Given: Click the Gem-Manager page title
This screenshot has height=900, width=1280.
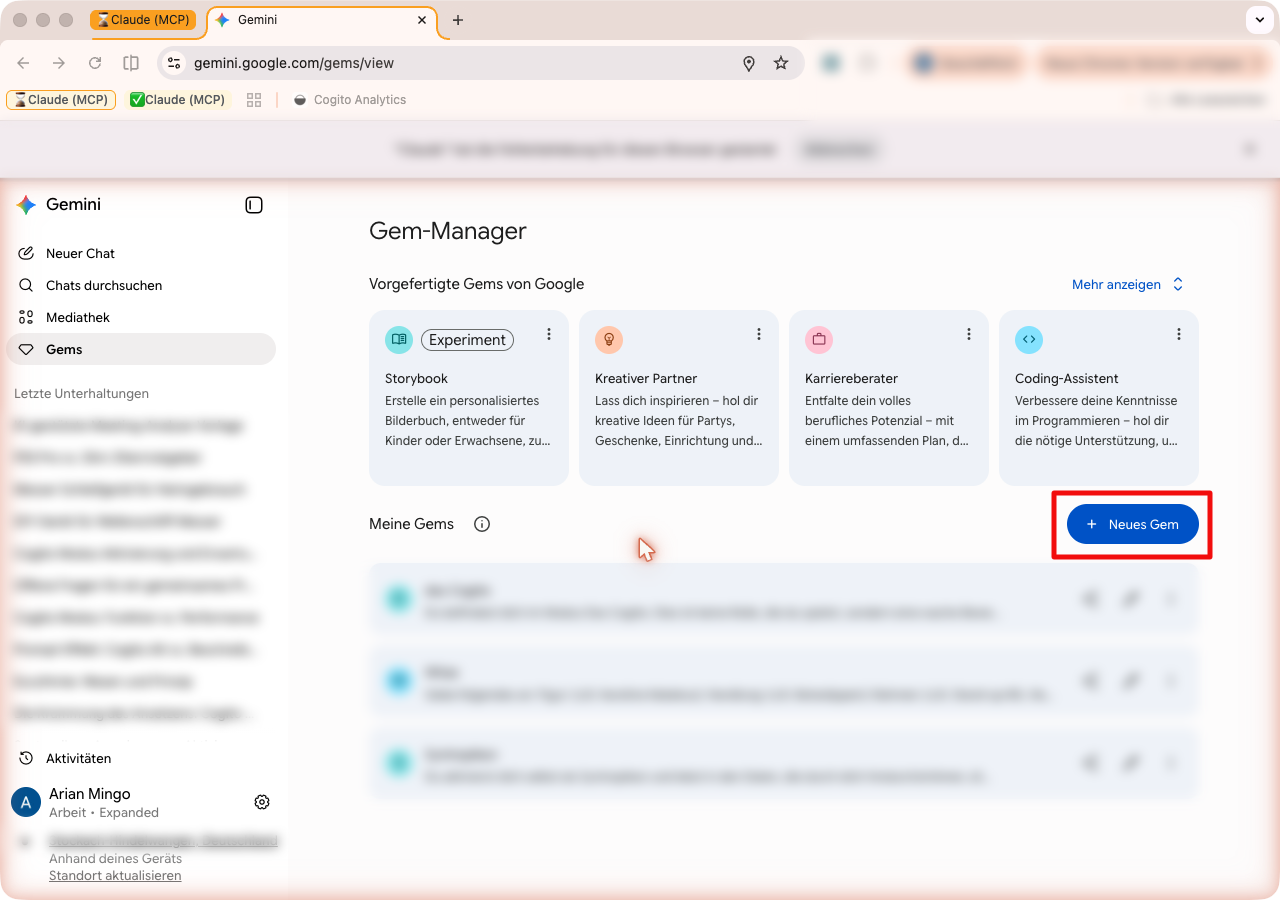Looking at the screenshot, I should 448,231.
